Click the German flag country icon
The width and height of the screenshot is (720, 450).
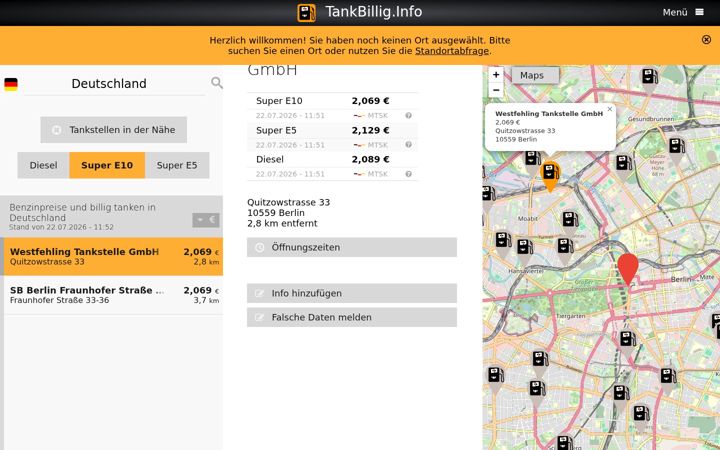[11, 84]
